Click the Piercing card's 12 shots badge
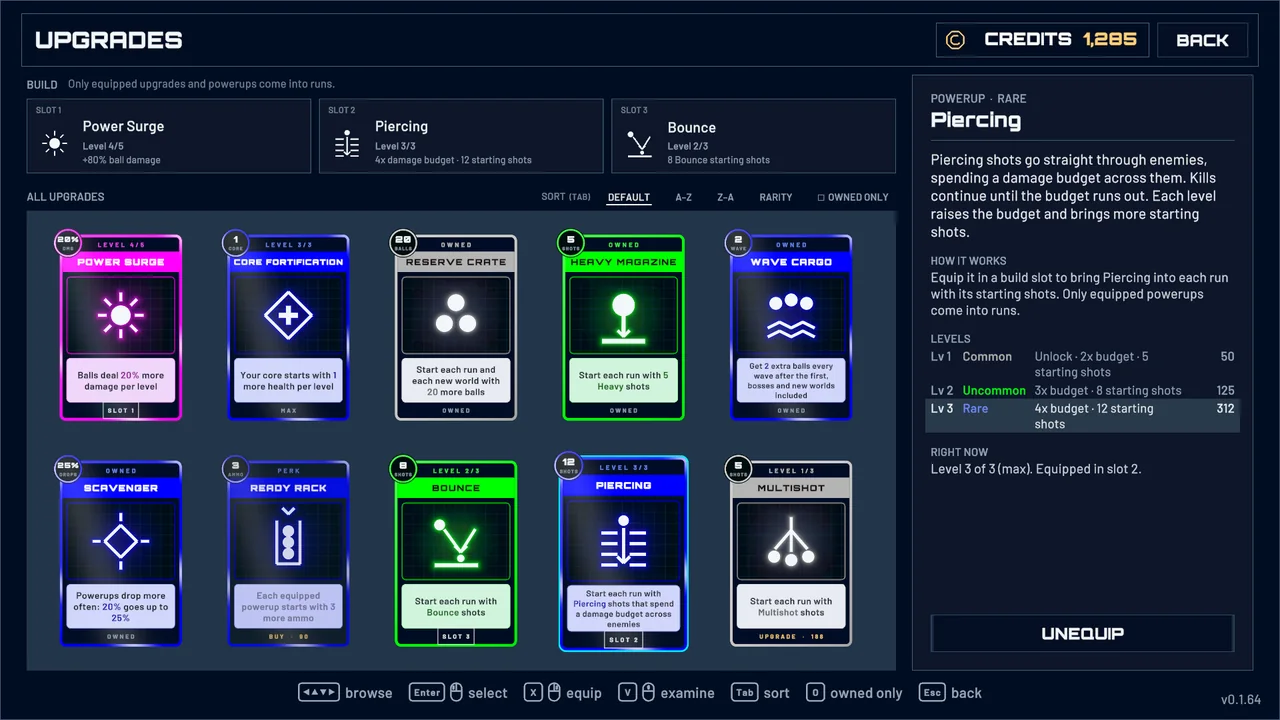The height and width of the screenshot is (720, 1280). 570,465
